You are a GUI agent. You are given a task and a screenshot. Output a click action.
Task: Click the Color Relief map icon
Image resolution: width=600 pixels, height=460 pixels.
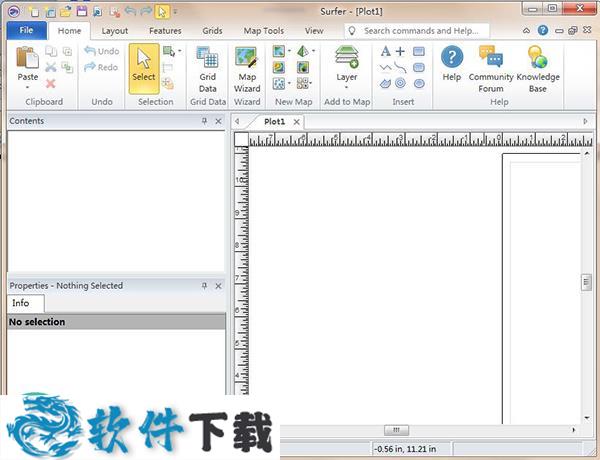303,68
